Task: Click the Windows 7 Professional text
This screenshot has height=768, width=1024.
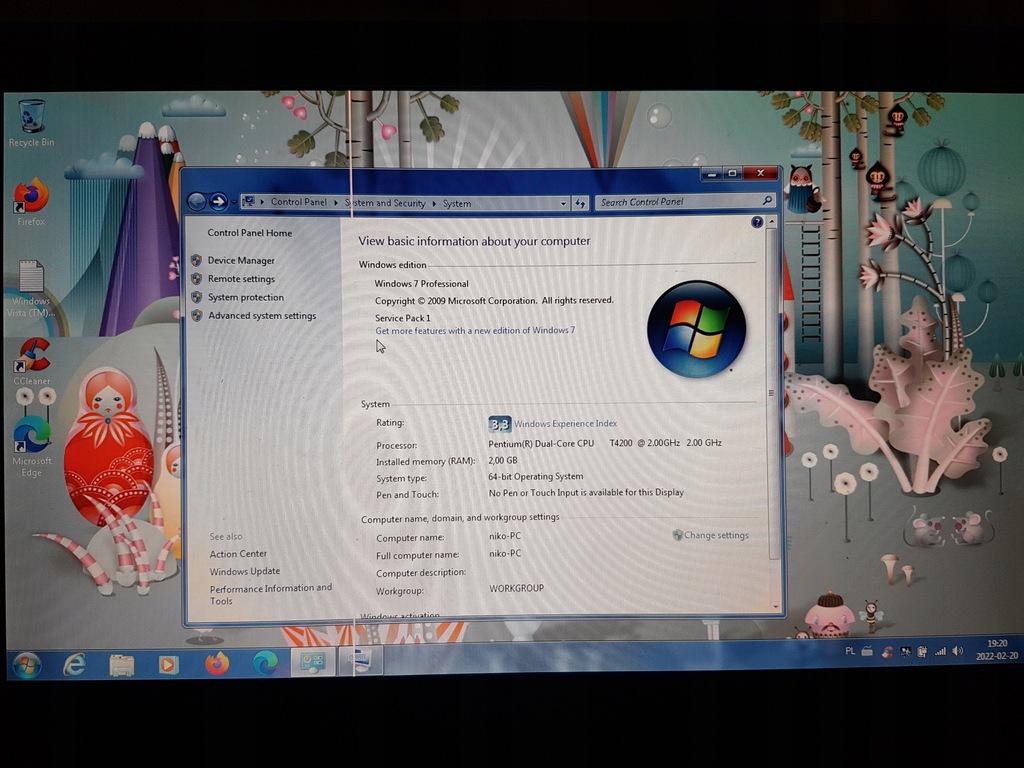Action: click(x=421, y=283)
